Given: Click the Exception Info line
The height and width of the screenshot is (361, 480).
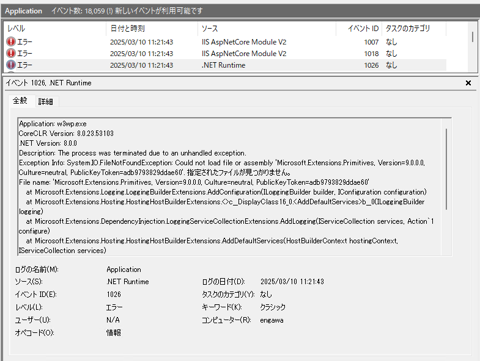Looking at the screenshot, I should [222, 168].
